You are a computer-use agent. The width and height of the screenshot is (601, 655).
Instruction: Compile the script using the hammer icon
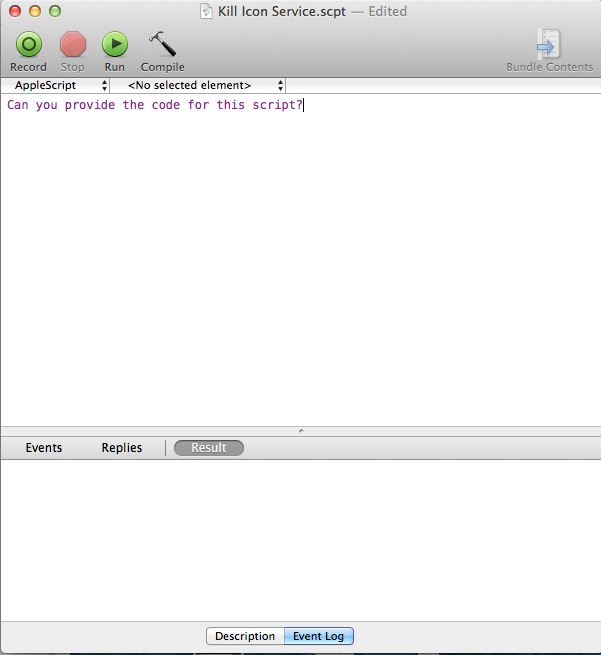pyautogui.click(x=162, y=44)
